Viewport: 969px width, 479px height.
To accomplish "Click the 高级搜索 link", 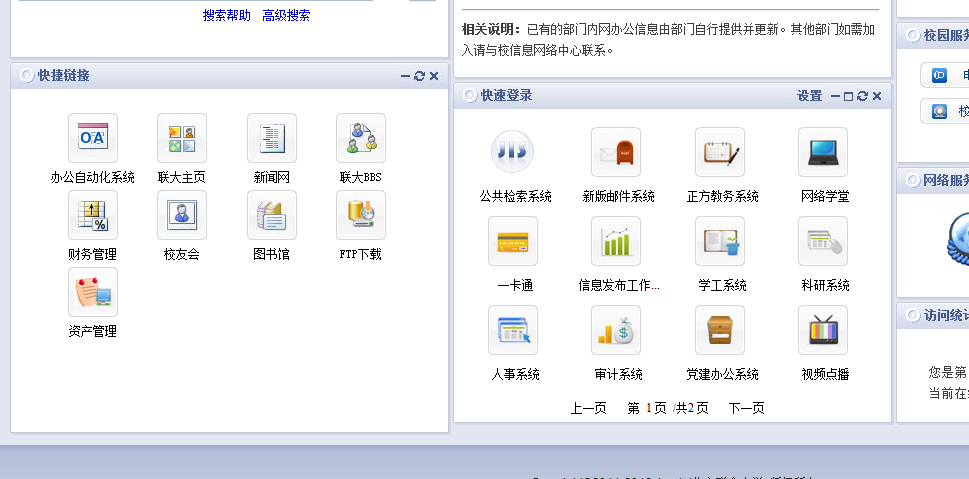I will 286,15.
